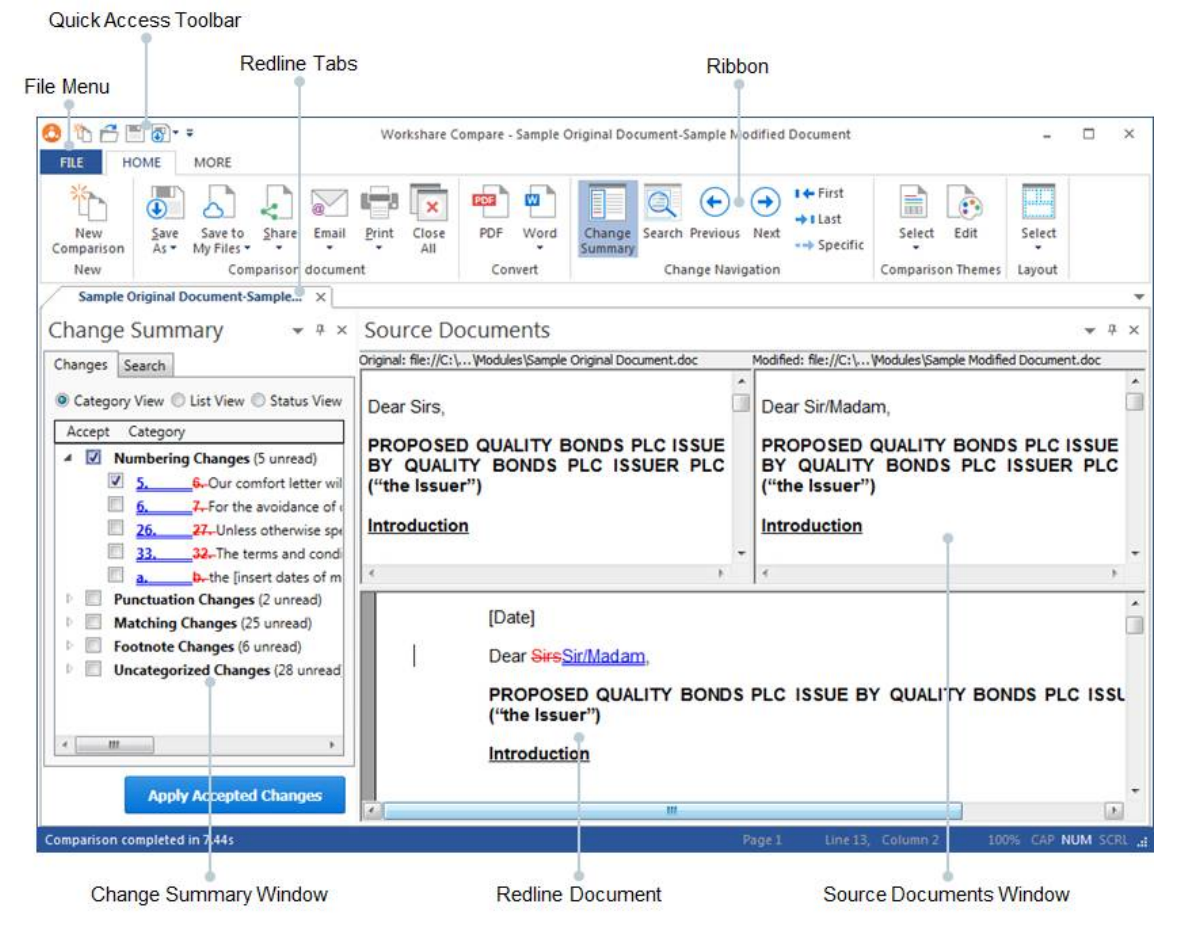The image size is (1182, 932).
Task: Open the FILE menu
Action: (72, 162)
